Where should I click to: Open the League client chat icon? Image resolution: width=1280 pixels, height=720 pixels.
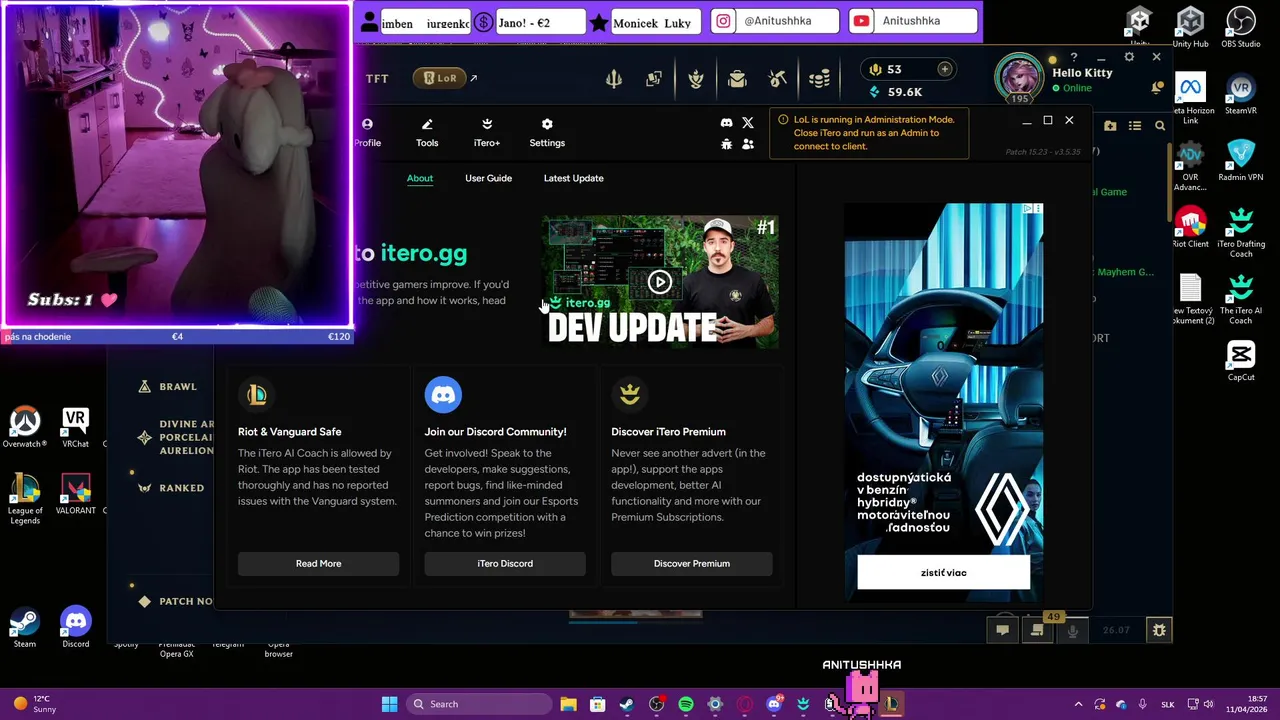1002,630
